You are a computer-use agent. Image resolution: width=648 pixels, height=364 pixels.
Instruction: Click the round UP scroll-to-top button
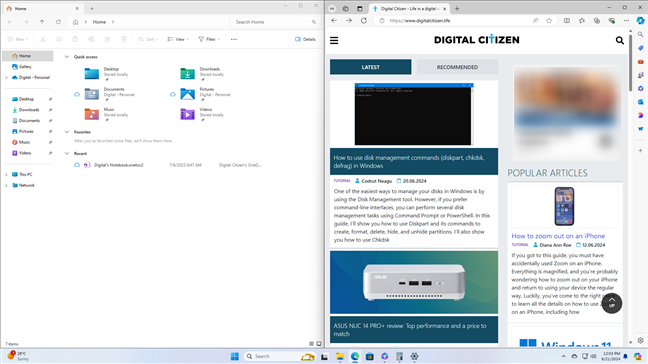click(x=612, y=303)
